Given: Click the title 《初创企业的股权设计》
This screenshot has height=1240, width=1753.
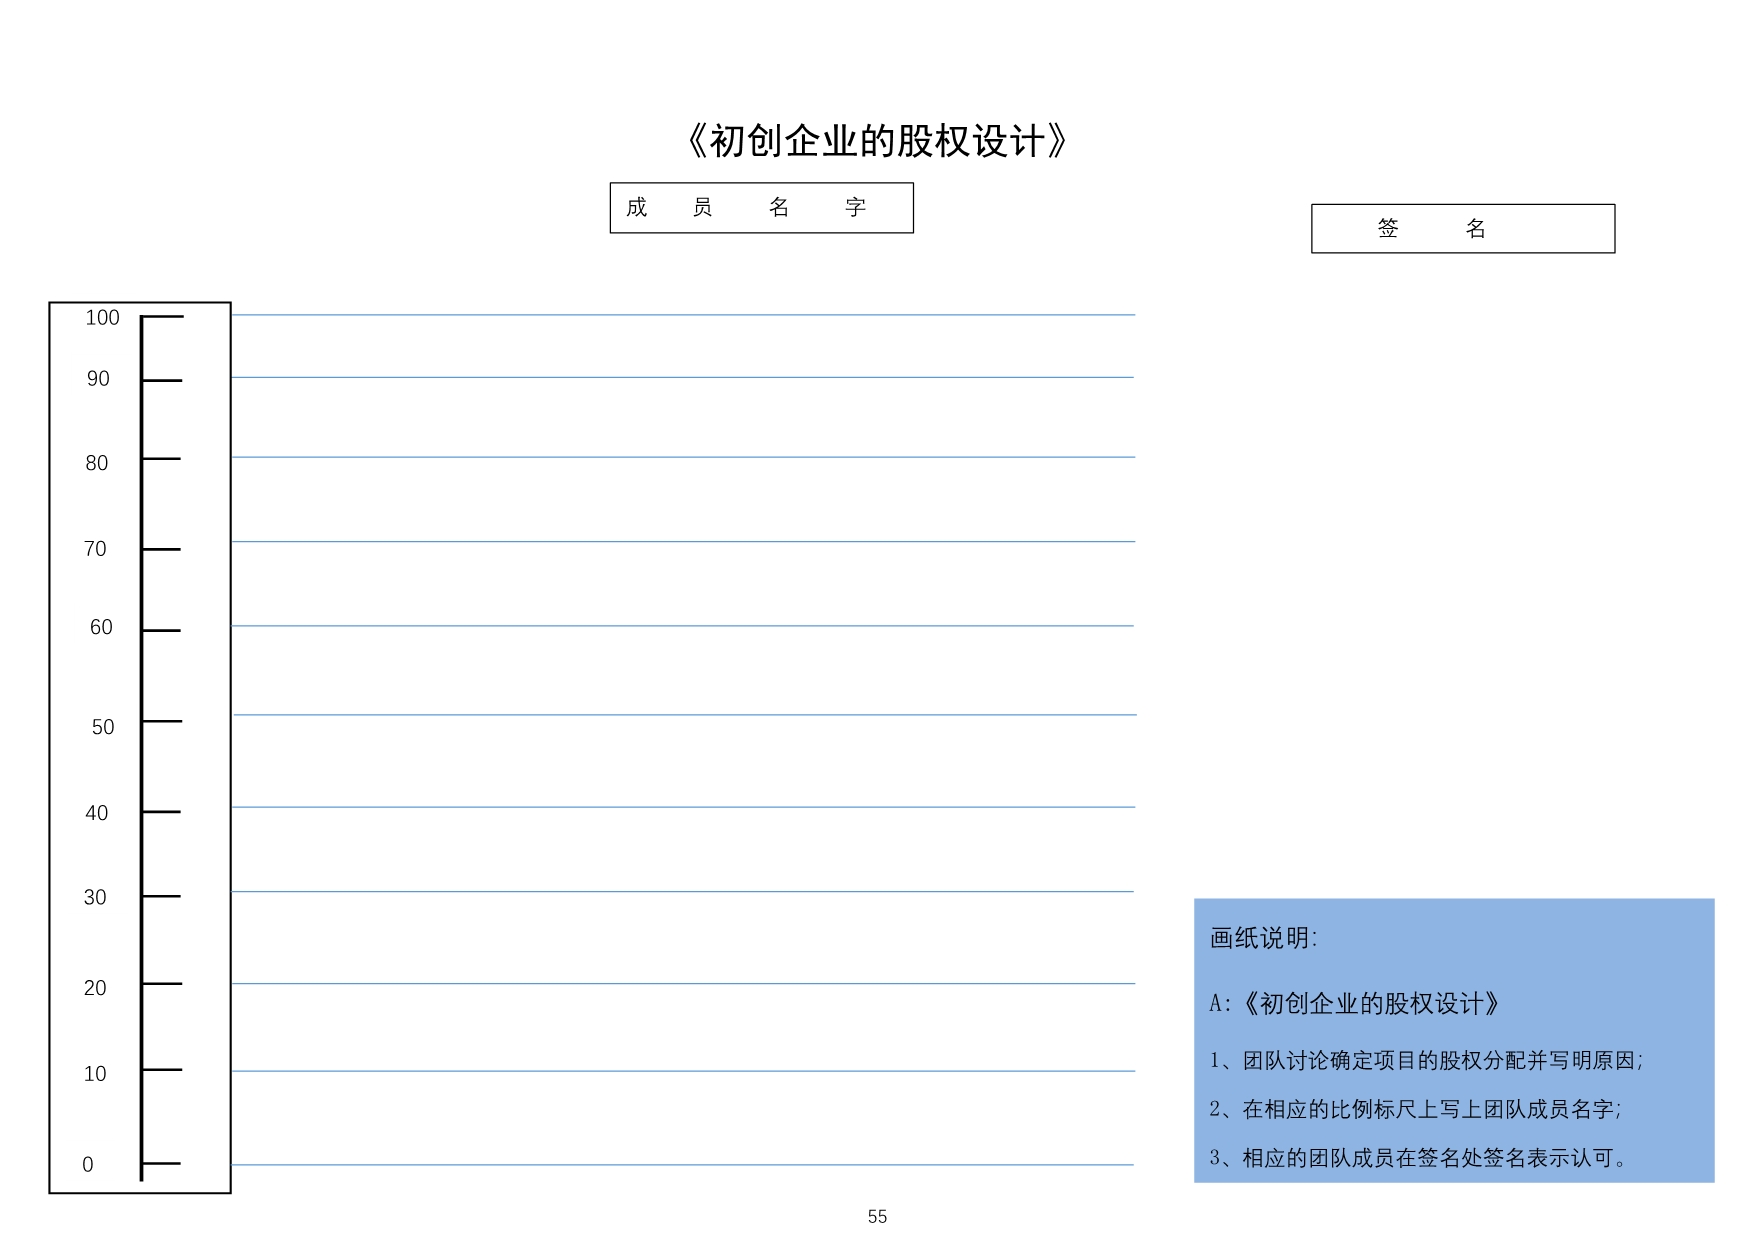Looking at the screenshot, I should tap(877, 141).
